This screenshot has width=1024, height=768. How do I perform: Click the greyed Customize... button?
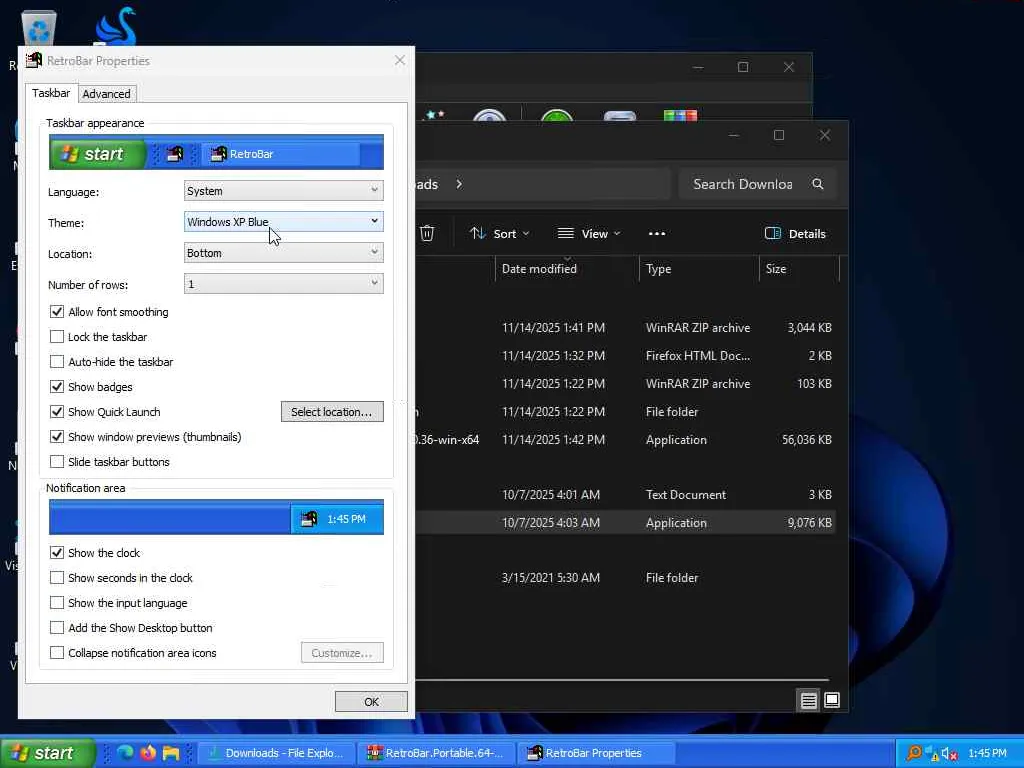point(342,653)
